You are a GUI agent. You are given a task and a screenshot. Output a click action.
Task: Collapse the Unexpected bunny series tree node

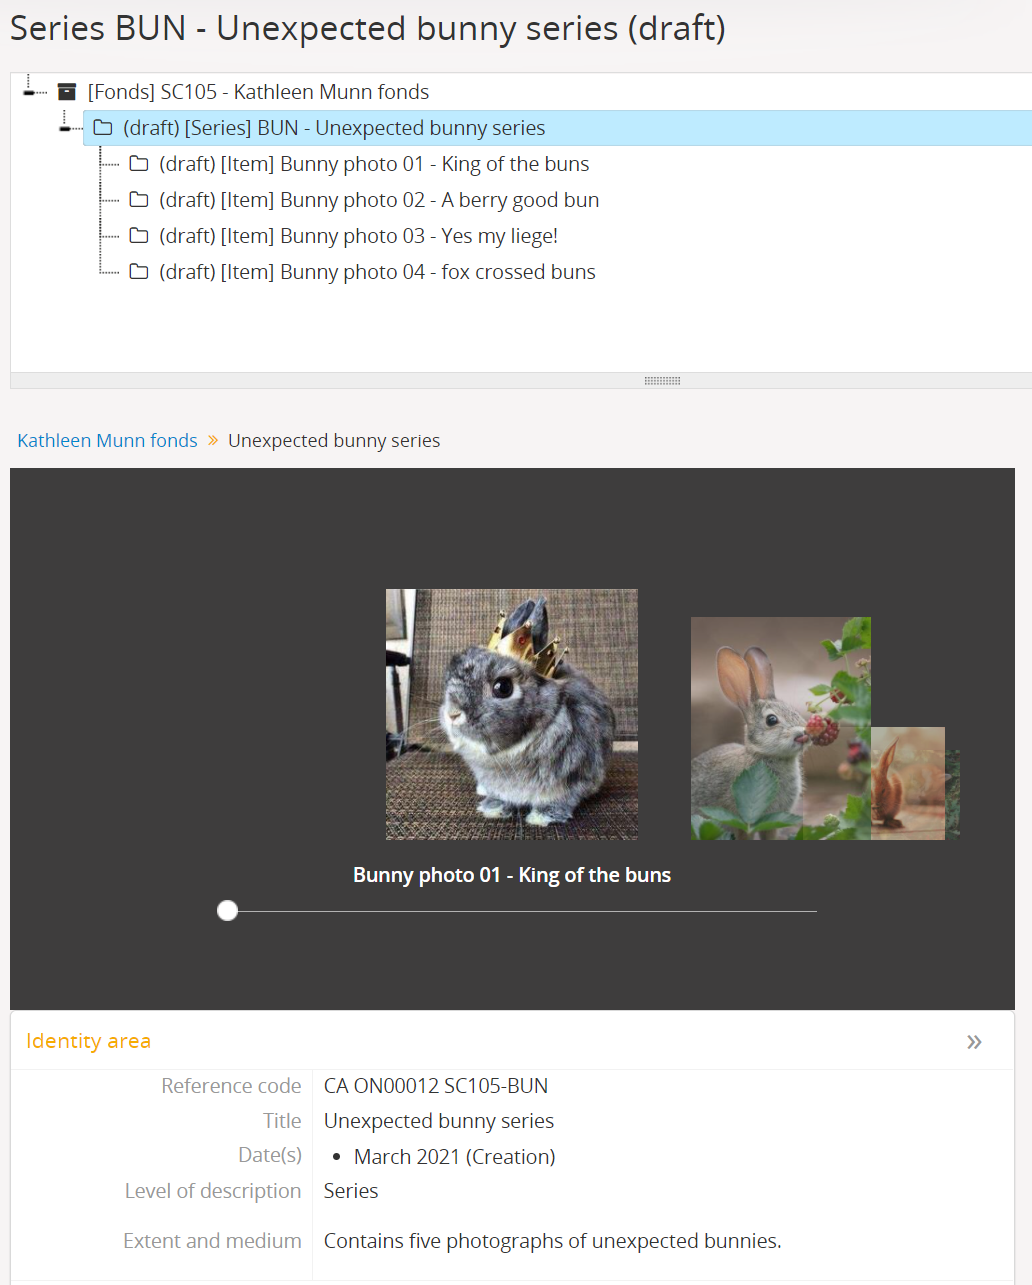[67, 127]
